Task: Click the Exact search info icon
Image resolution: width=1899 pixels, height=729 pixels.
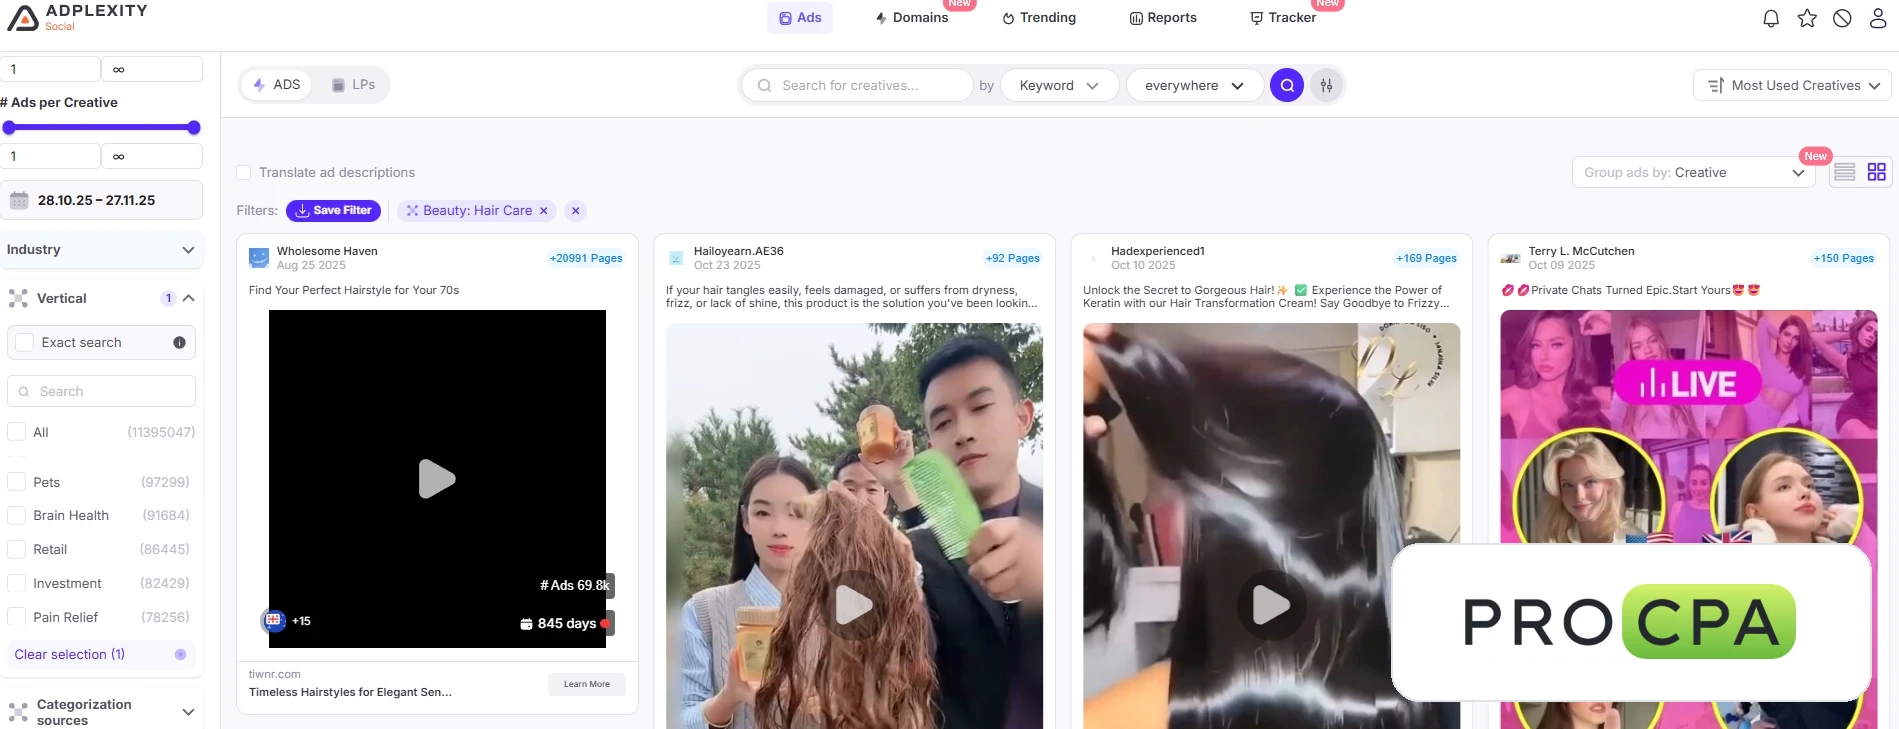Action: [179, 342]
